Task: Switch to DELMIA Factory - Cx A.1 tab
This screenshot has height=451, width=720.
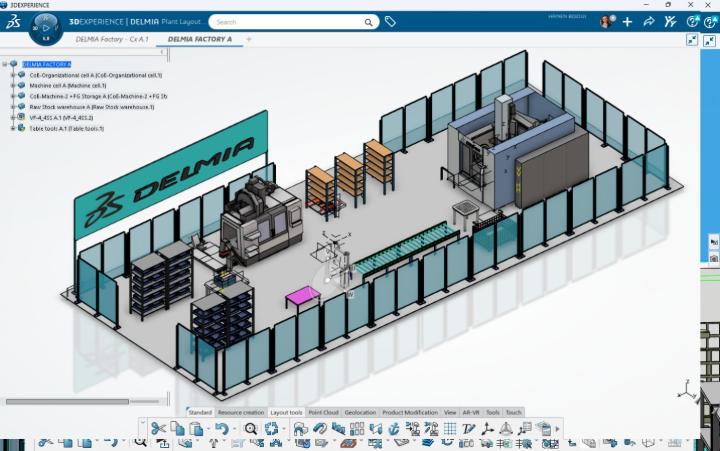Action: 112,39
